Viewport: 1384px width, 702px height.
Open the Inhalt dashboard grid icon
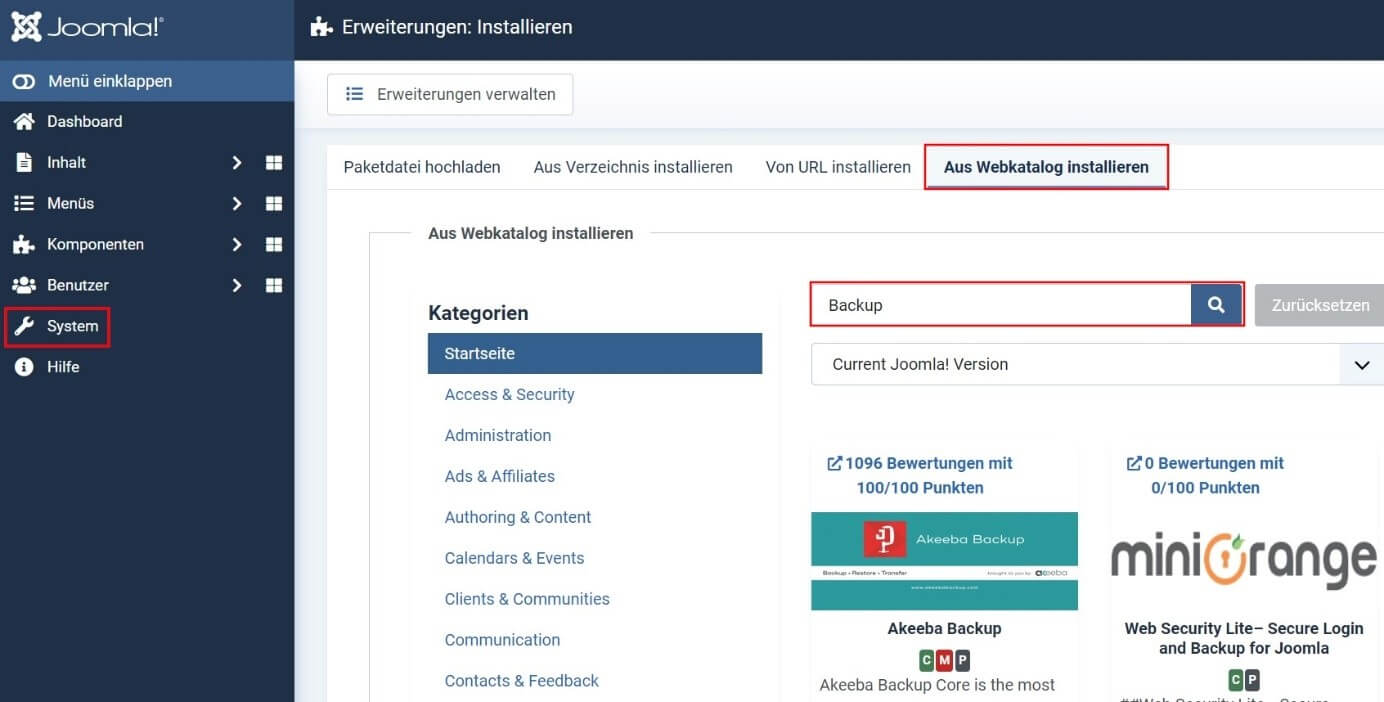tap(273, 162)
